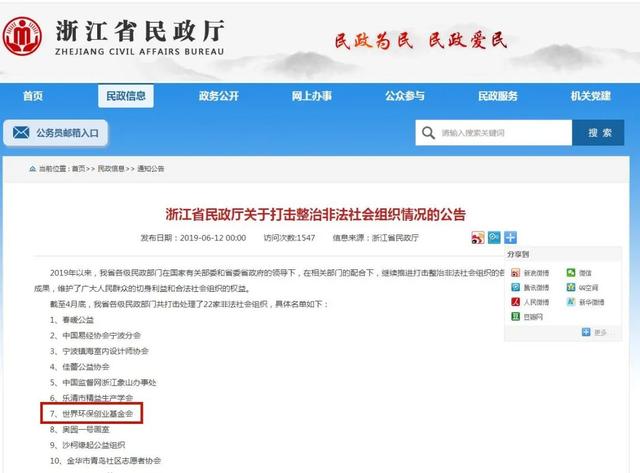Click the WeChat (微信) share option
Screen dimensions: 640x473
(x=579, y=273)
